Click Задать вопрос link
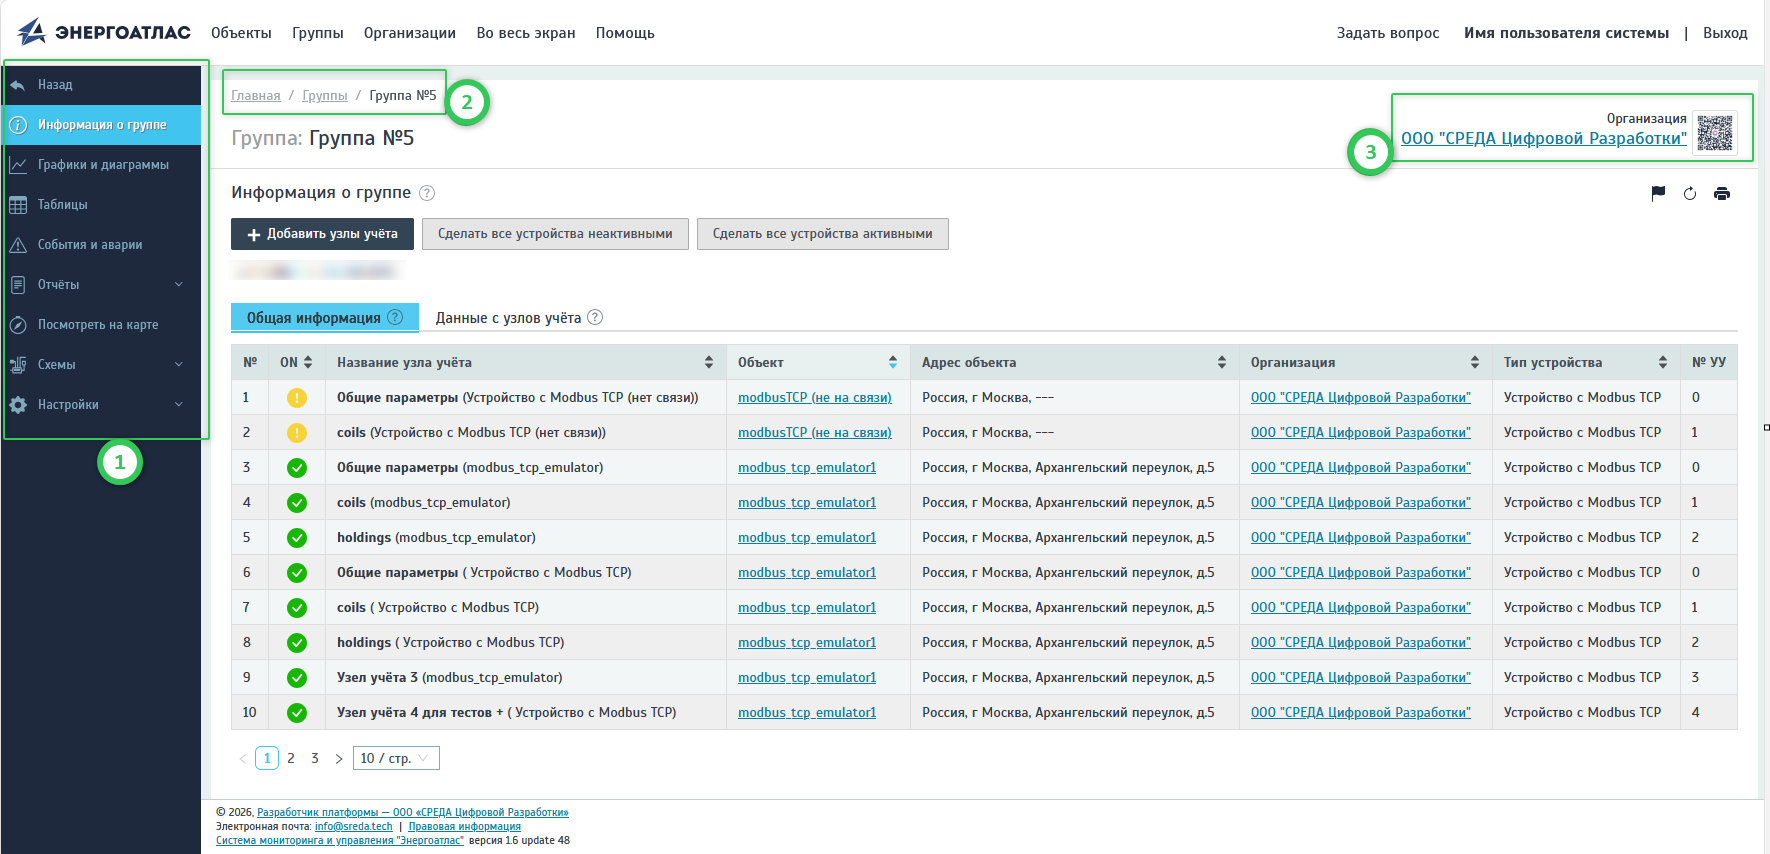The image size is (1770, 854). pos(1388,33)
